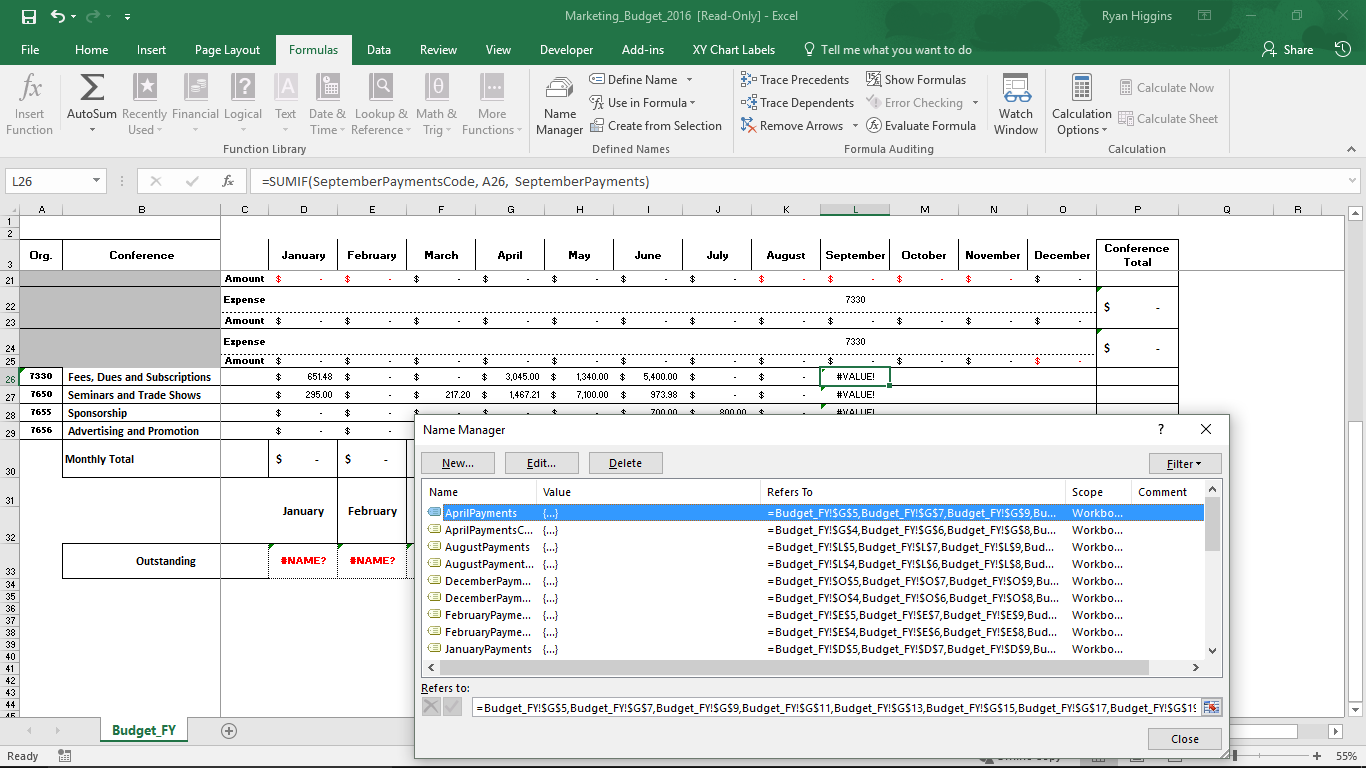Open the Logical functions list
The height and width of the screenshot is (768, 1366).
[243, 105]
